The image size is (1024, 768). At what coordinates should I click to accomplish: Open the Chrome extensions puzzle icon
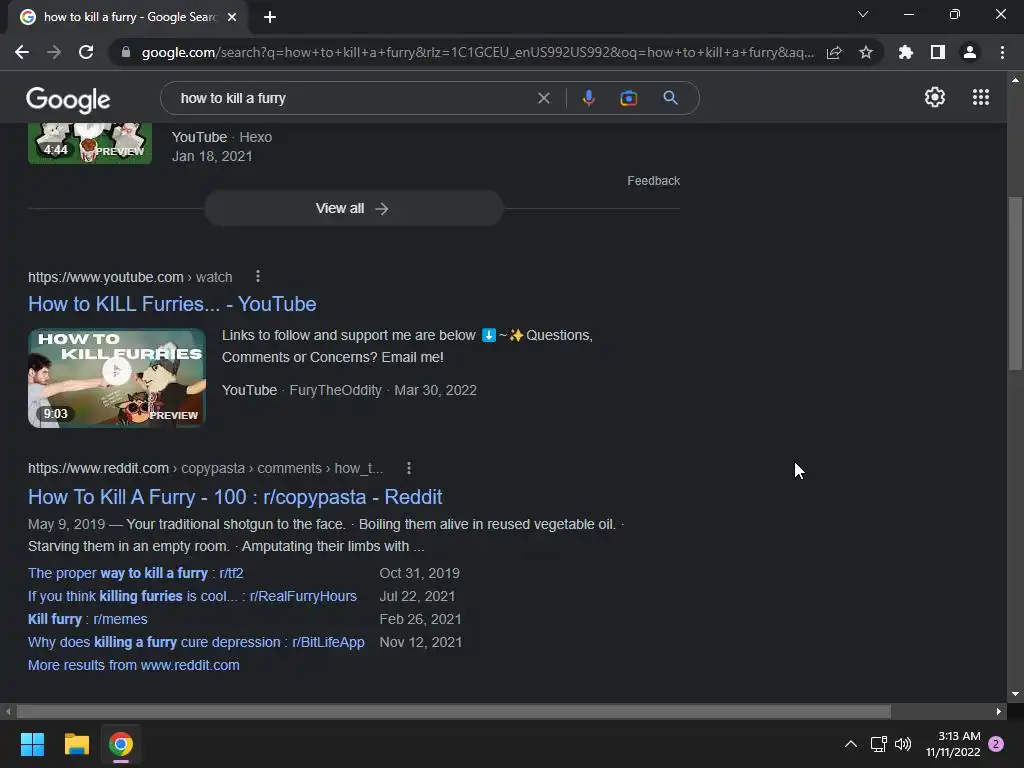pyautogui.click(x=905, y=52)
